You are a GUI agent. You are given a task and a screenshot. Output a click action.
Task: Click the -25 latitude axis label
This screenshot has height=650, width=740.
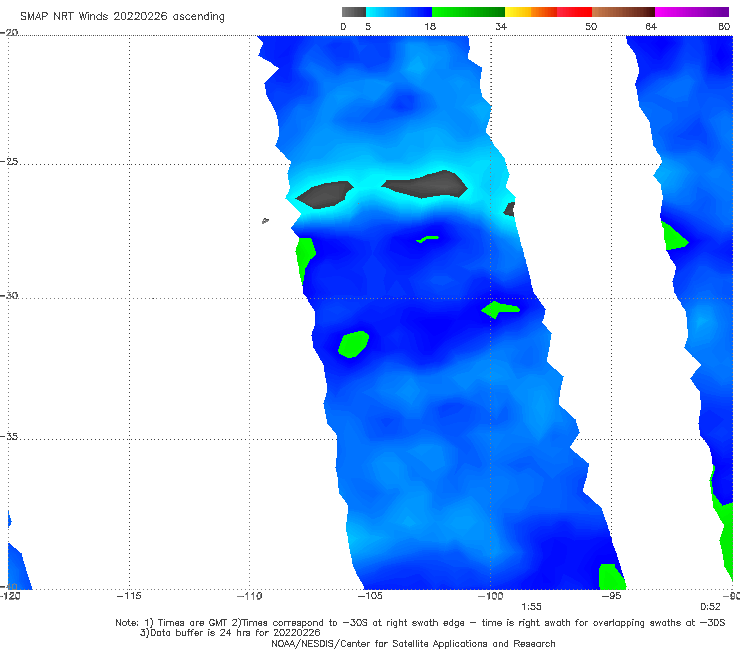point(9,162)
